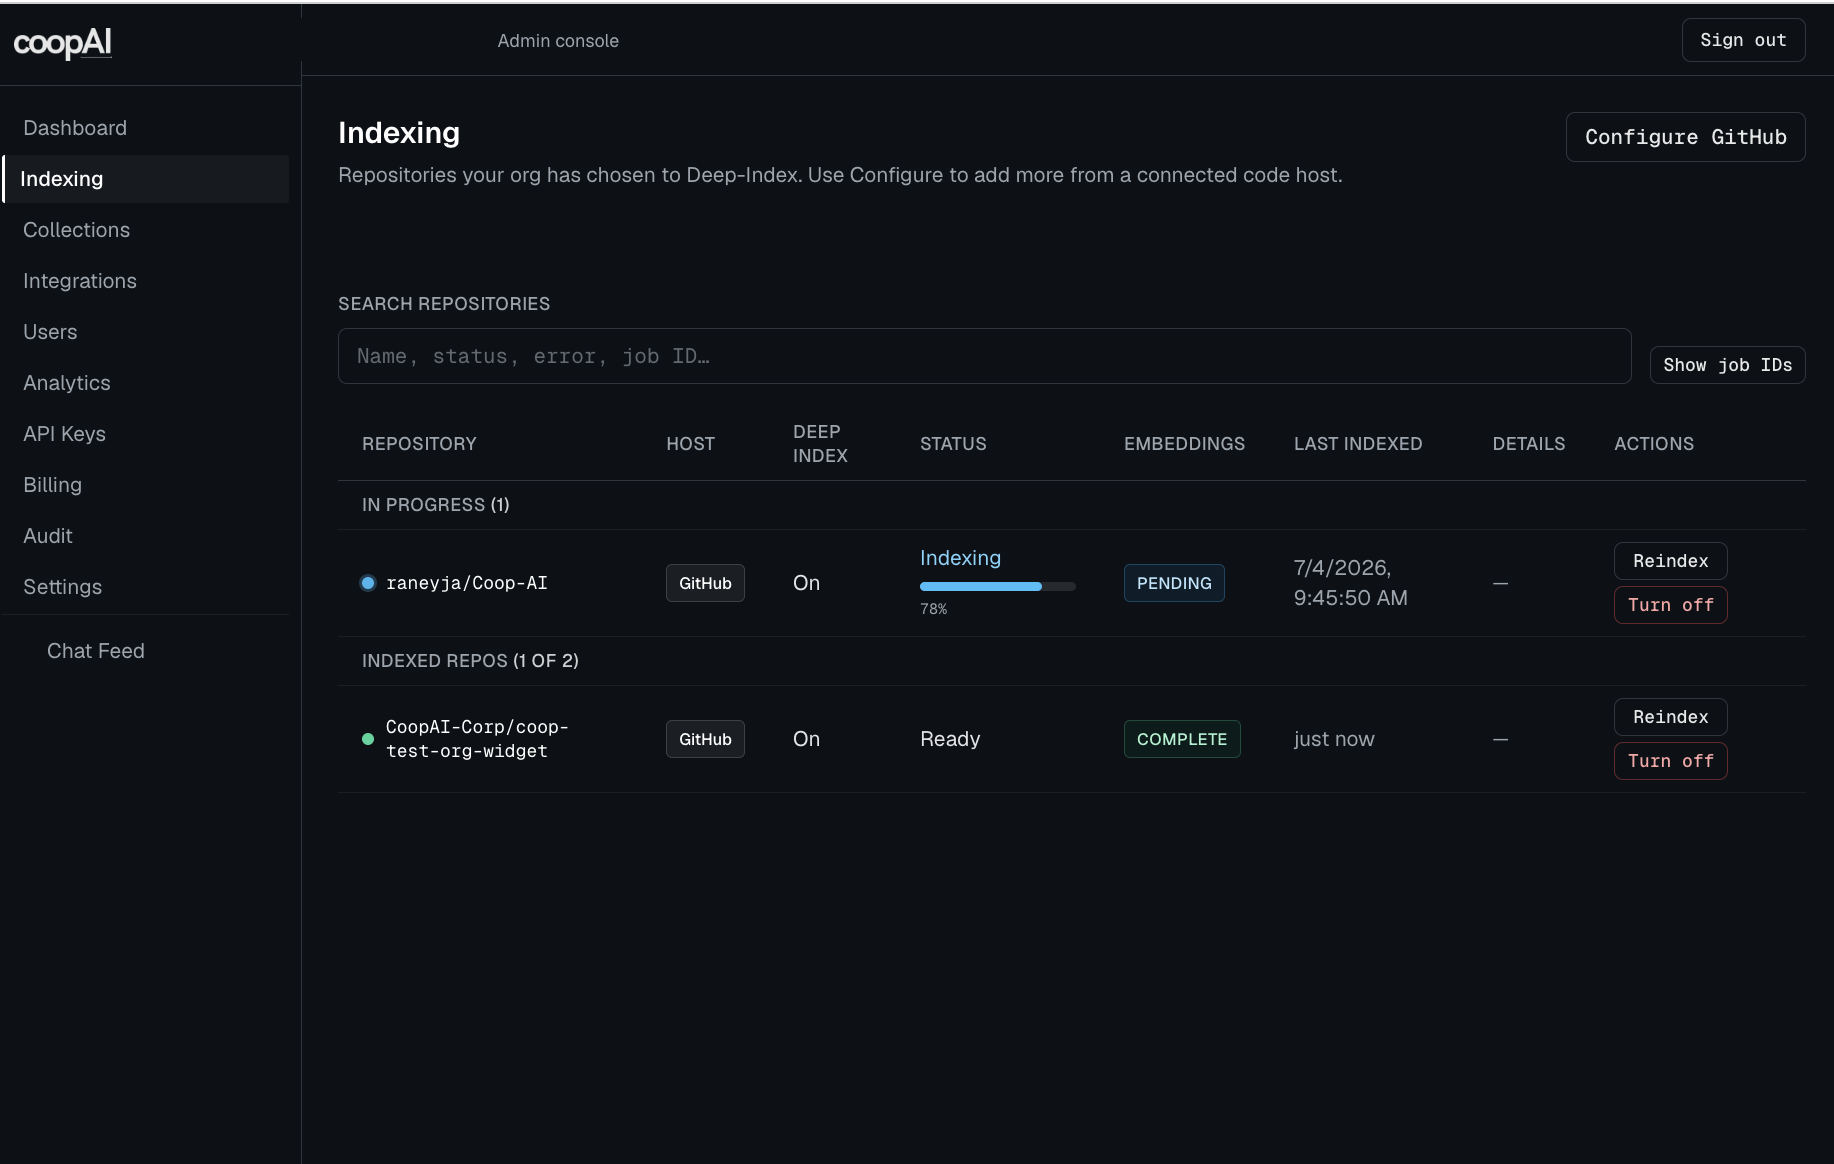1834x1164 pixels.
Task: Click the COMPLETE embeddings badge
Action: pyautogui.click(x=1182, y=739)
